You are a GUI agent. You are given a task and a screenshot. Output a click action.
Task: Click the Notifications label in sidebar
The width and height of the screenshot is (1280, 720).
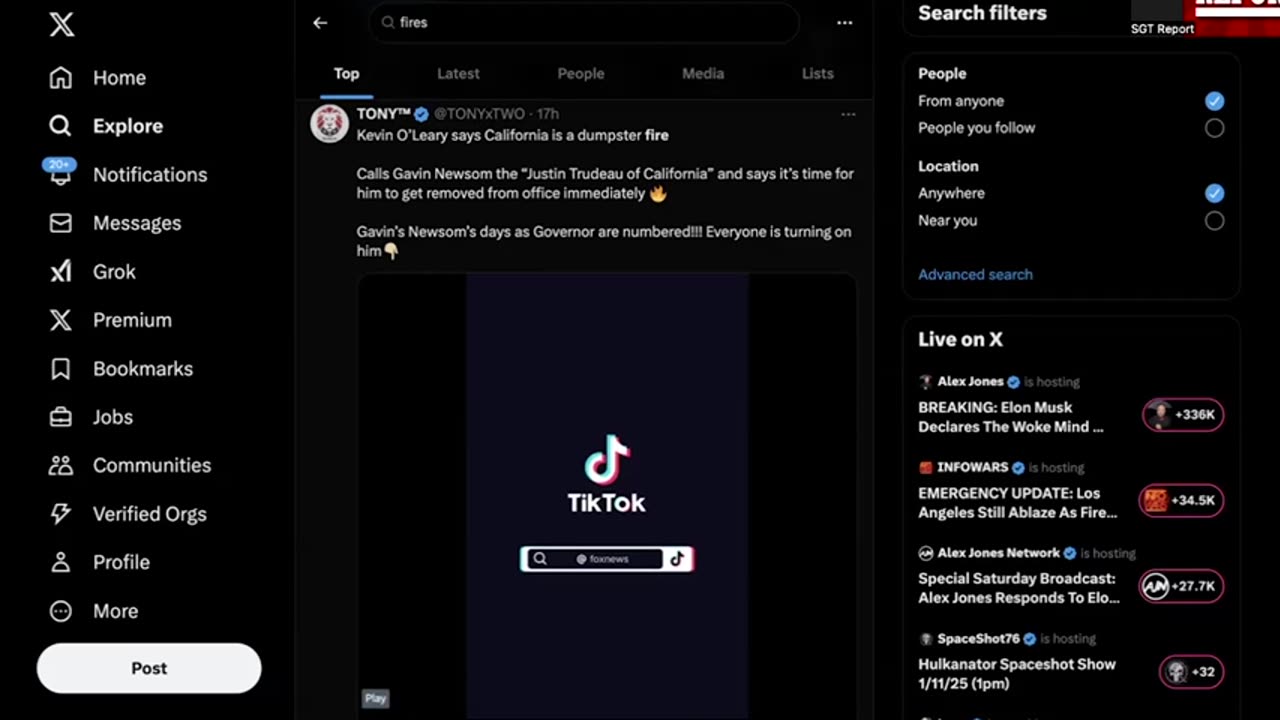click(x=150, y=175)
